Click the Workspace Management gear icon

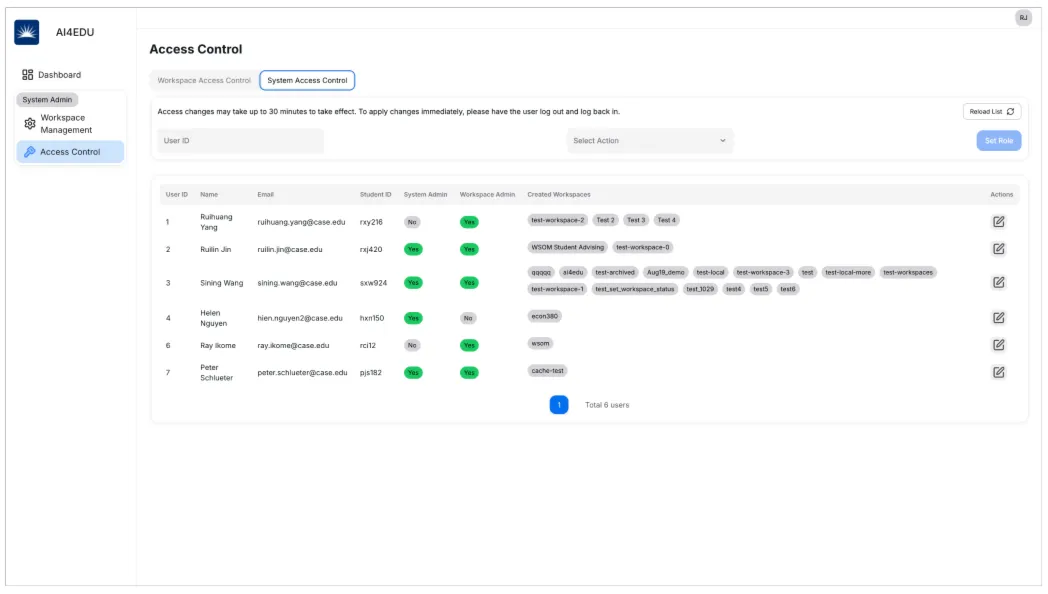[29, 124]
